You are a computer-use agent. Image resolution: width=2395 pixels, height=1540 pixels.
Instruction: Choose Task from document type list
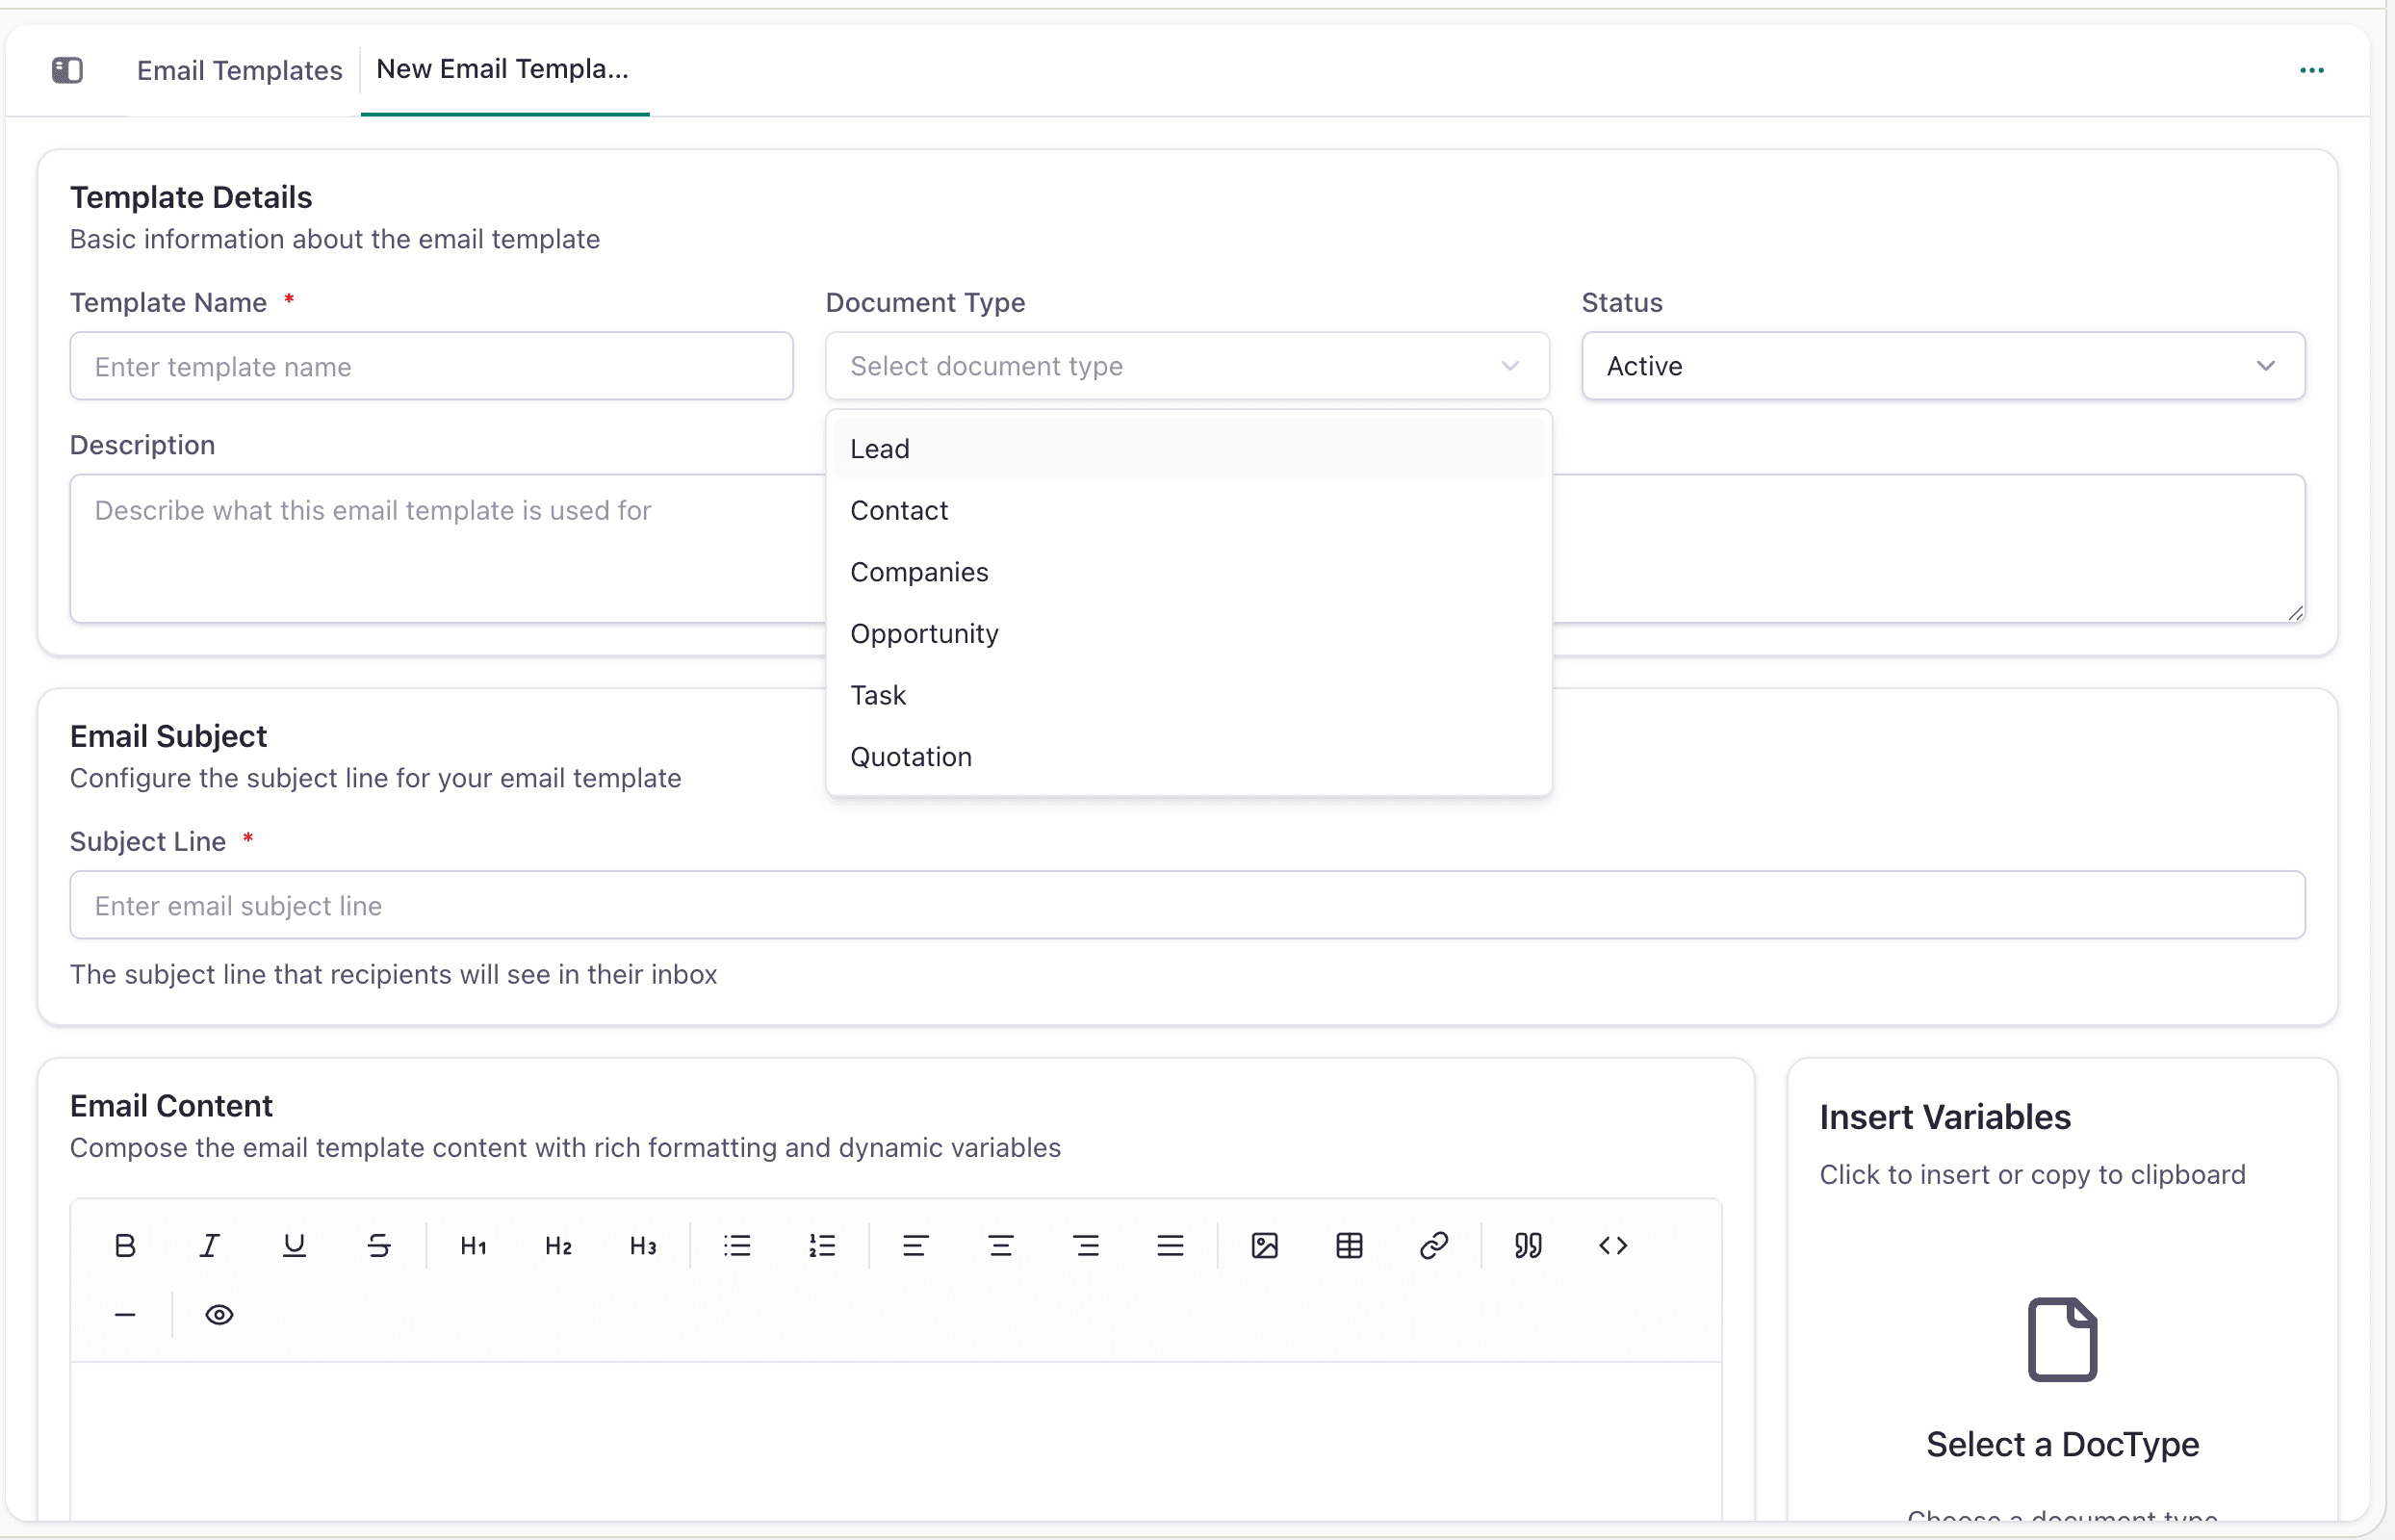pos(1188,695)
